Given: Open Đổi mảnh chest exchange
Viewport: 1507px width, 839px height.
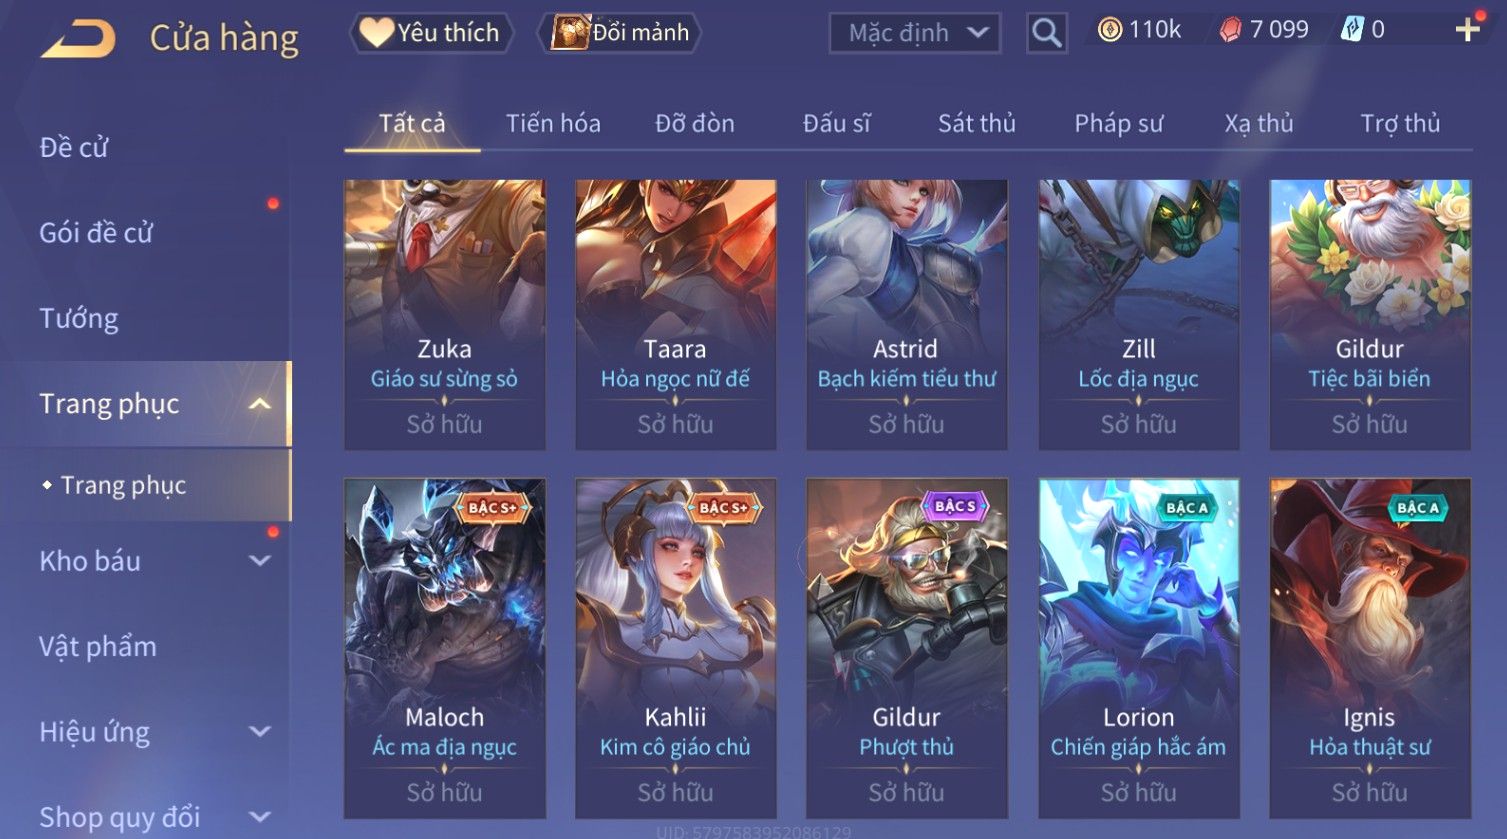Looking at the screenshot, I should [620, 33].
